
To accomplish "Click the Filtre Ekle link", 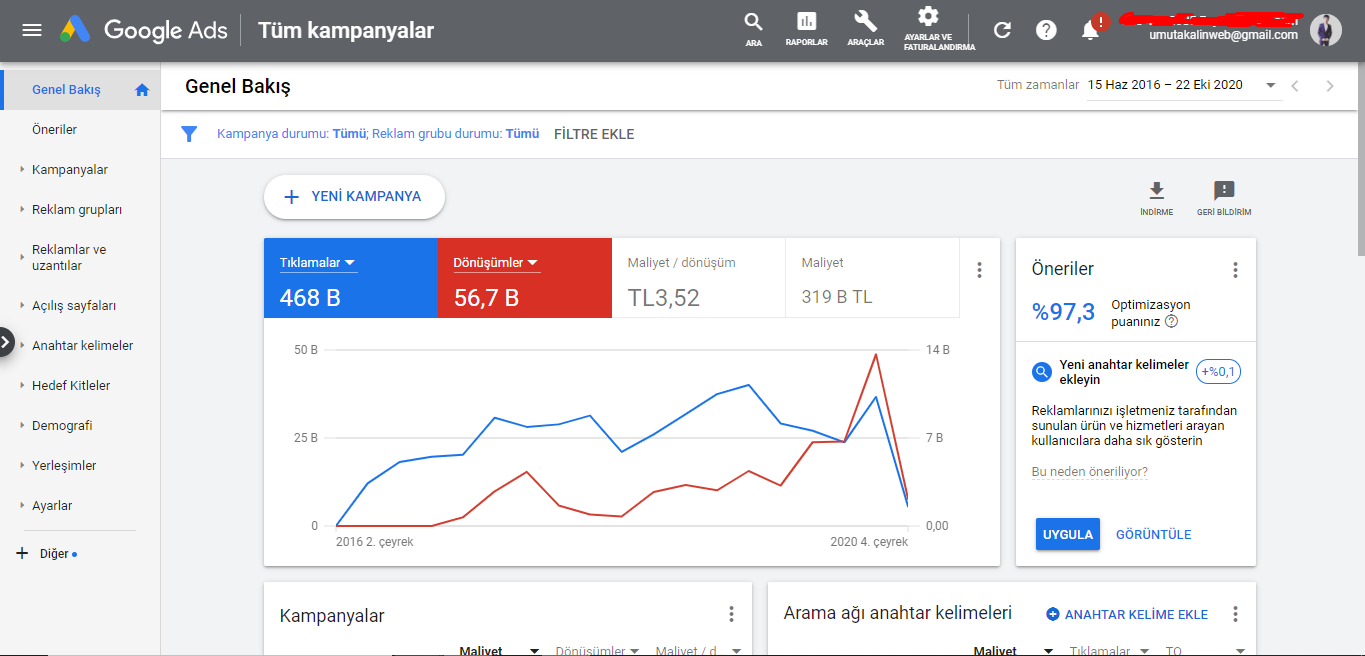I will pos(594,134).
